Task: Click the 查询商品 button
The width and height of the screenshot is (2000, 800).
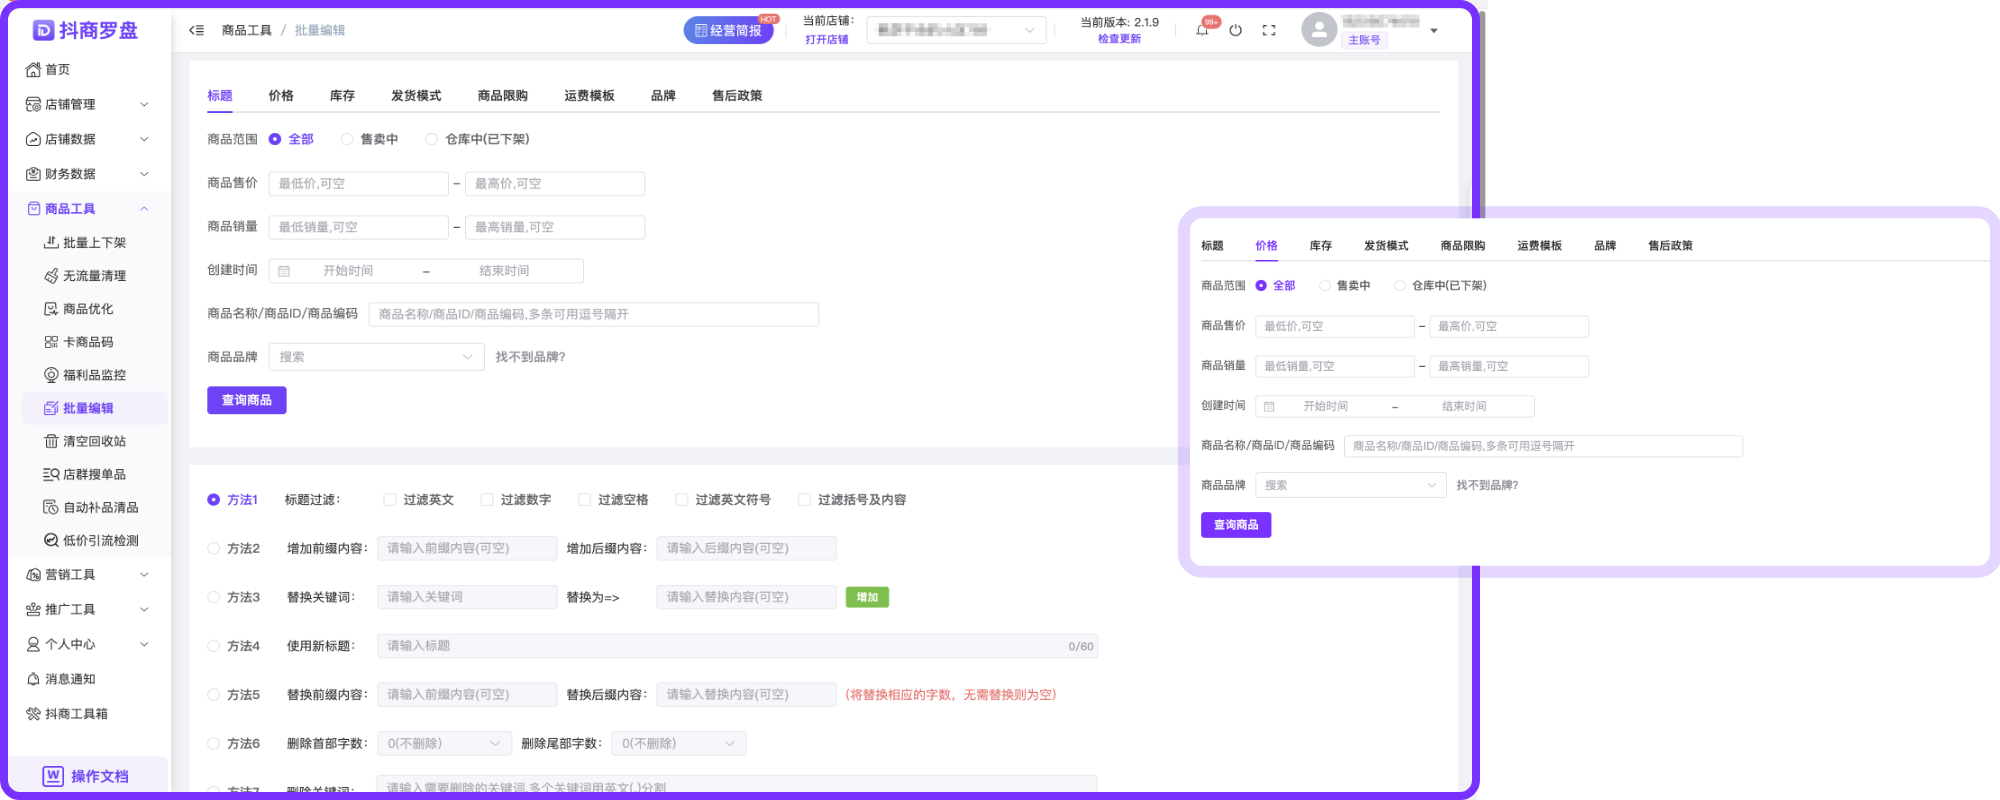Action: (x=247, y=400)
